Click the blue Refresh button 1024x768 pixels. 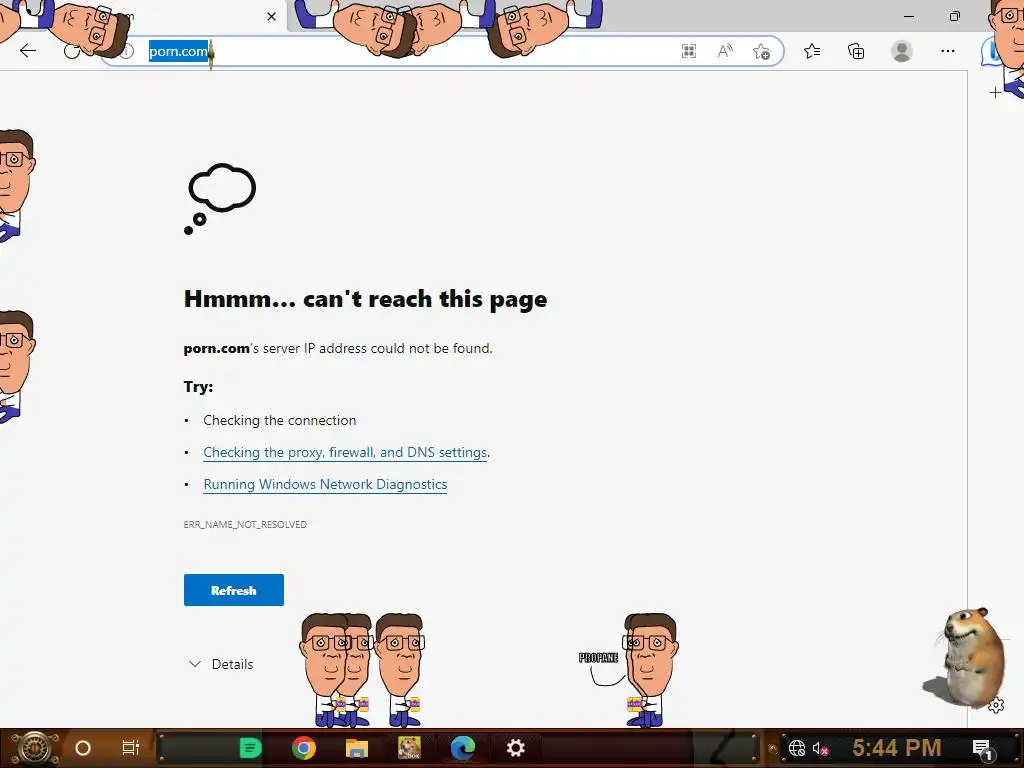point(234,590)
